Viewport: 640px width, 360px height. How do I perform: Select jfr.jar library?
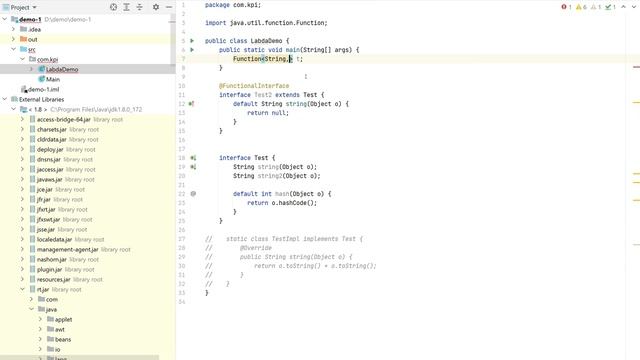[x=44, y=199]
